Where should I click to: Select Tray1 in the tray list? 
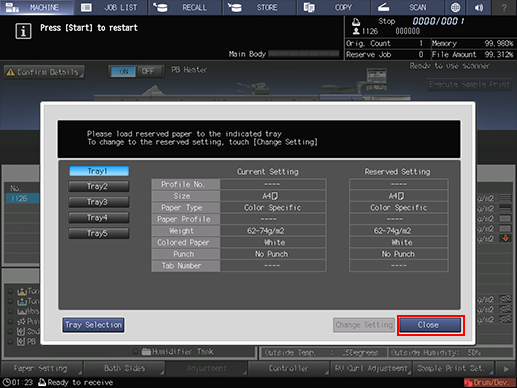(99, 171)
